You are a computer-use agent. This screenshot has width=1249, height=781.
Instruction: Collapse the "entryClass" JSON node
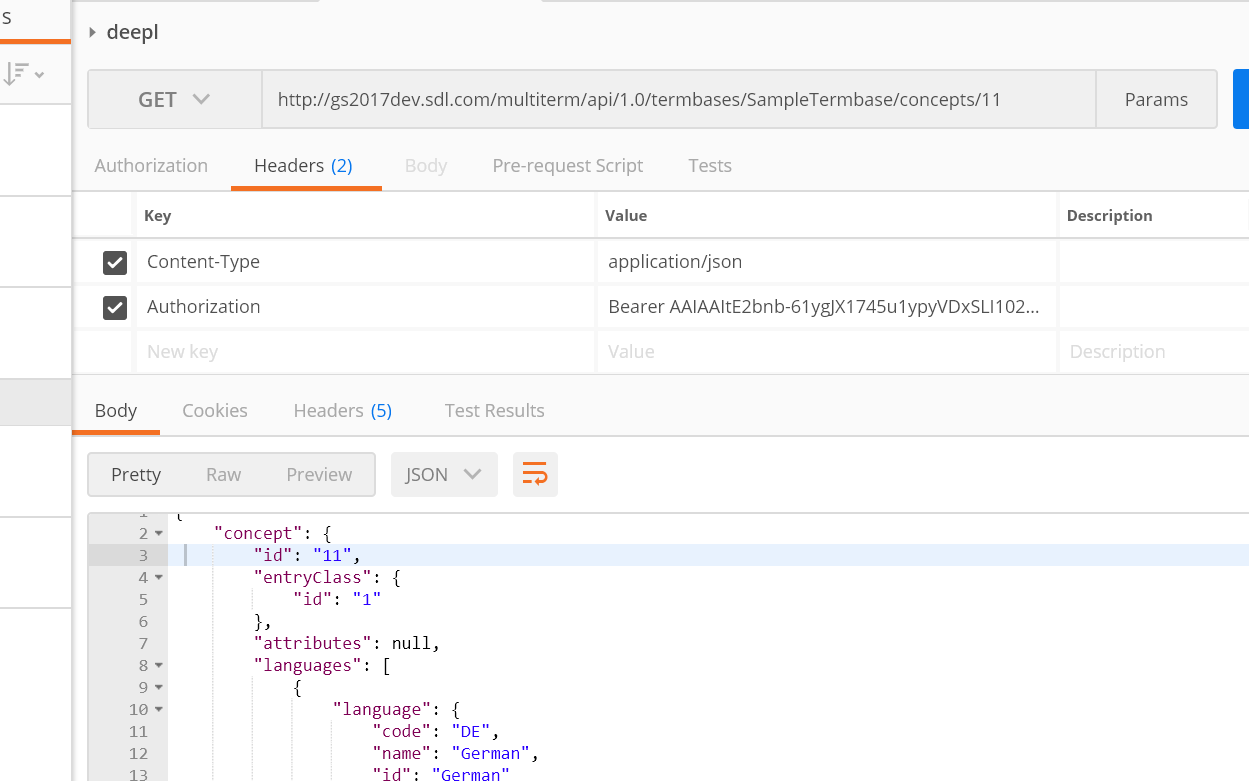pos(159,578)
